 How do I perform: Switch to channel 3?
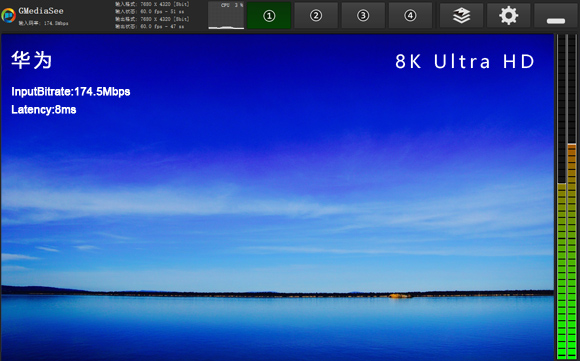(363, 16)
